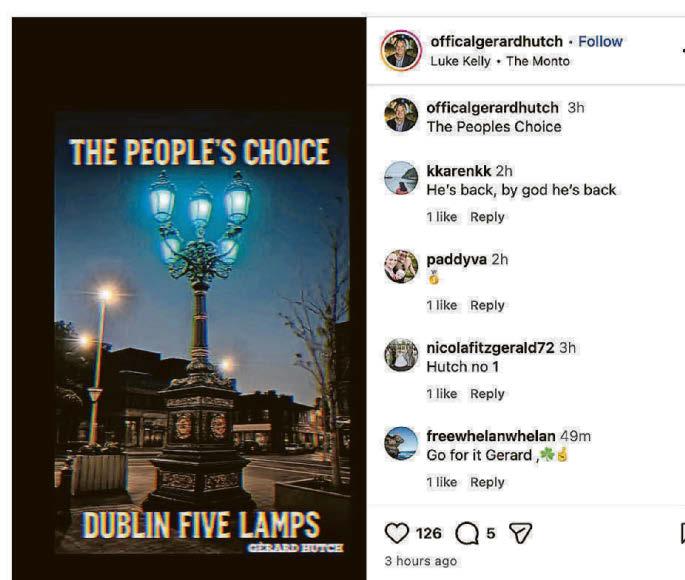
Task: Reply to paddyva's comment
Action: (487, 305)
